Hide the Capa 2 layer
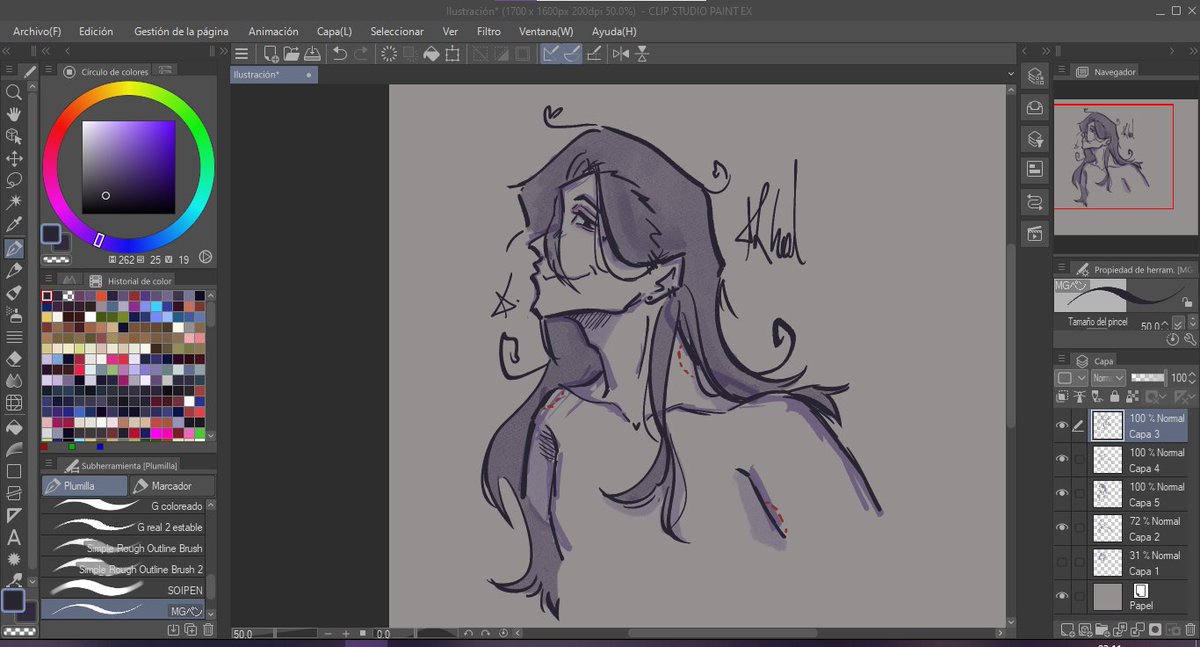The height and width of the screenshot is (647, 1200). click(1062, 528)
